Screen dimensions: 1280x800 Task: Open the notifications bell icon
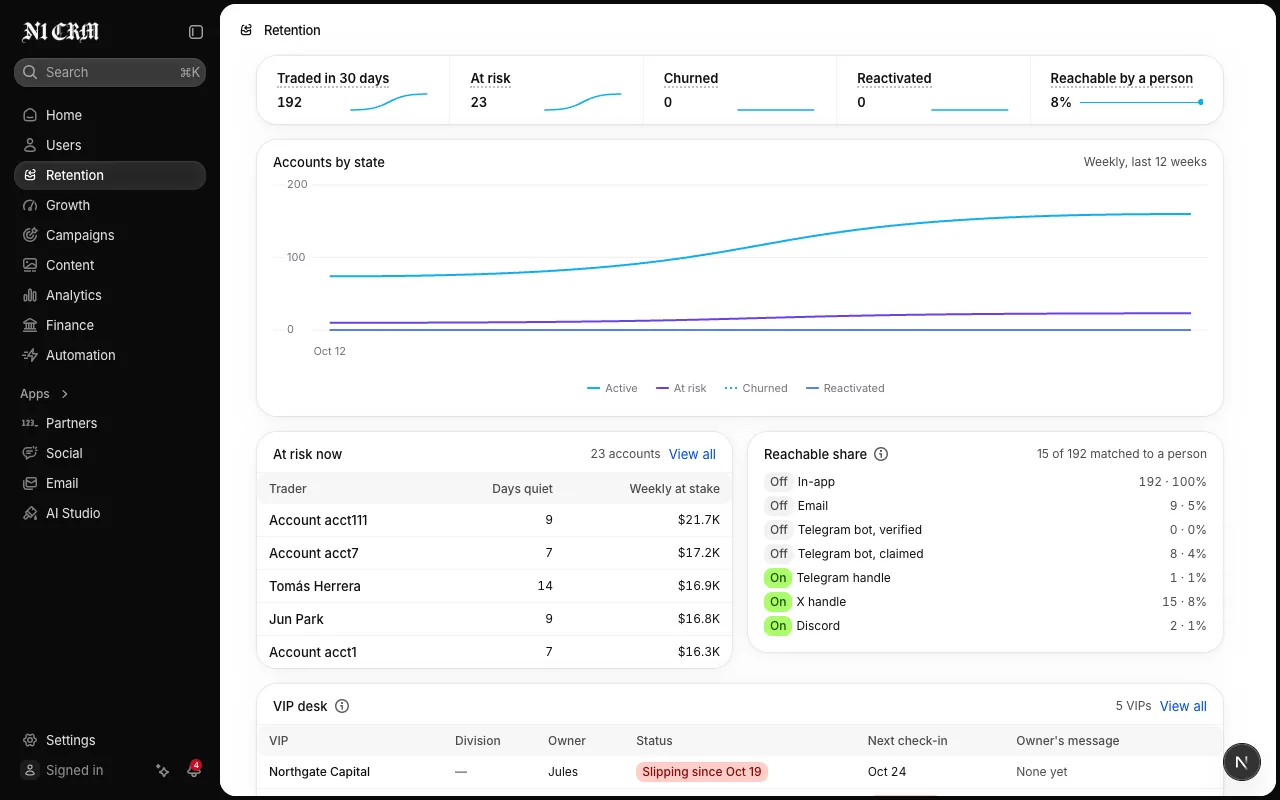(x=194, y=770)
